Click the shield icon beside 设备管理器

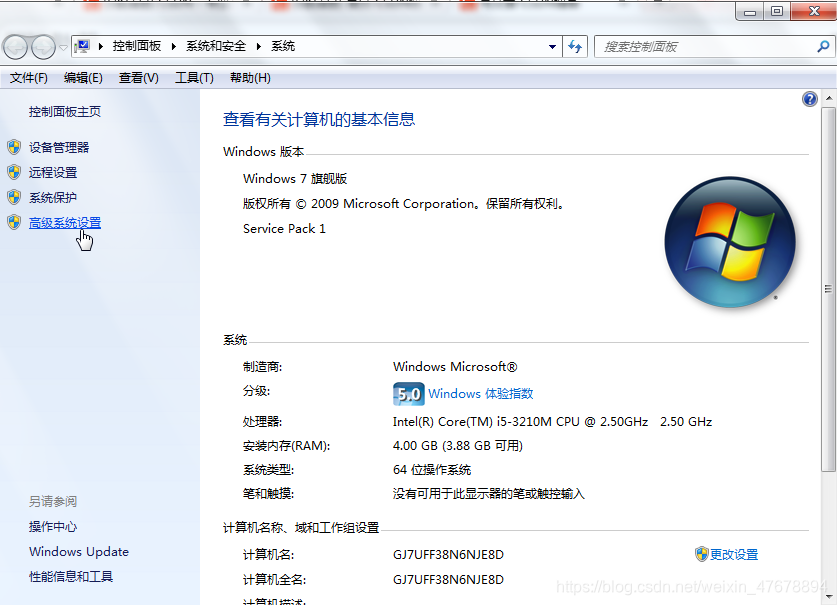14,147
